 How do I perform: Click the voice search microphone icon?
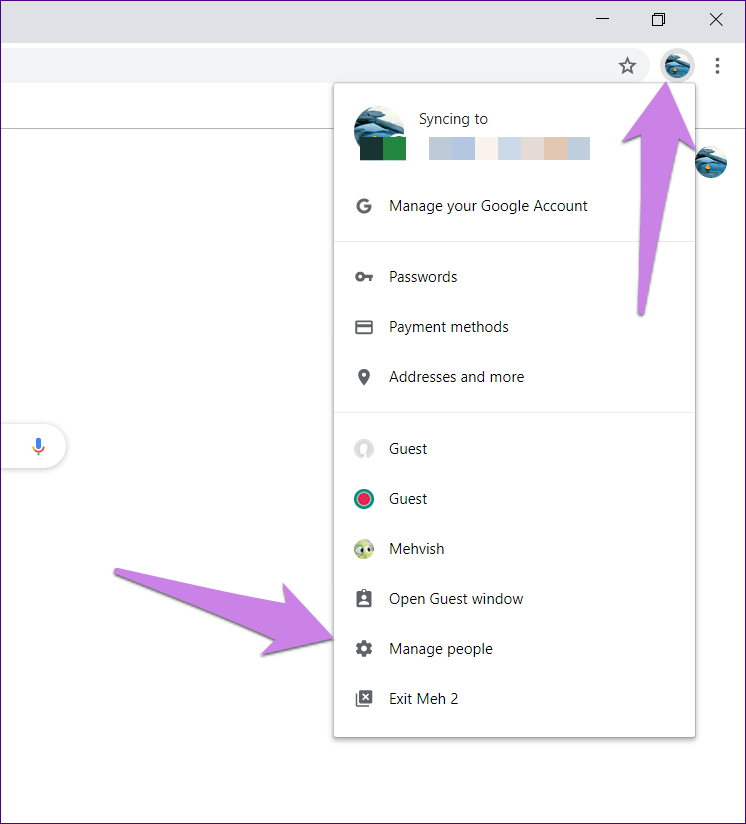coord(38,446)
